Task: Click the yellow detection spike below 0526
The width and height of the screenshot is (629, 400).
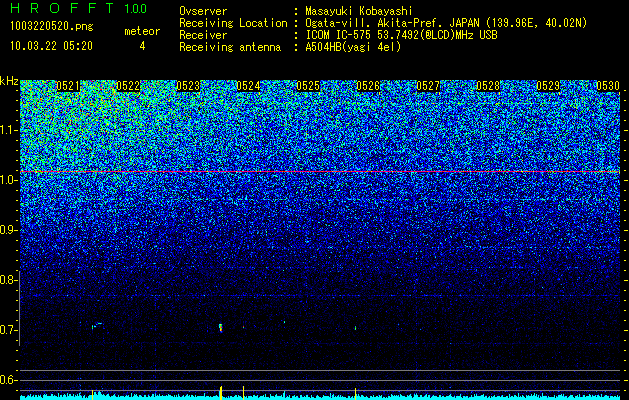Action: point(355,394)
